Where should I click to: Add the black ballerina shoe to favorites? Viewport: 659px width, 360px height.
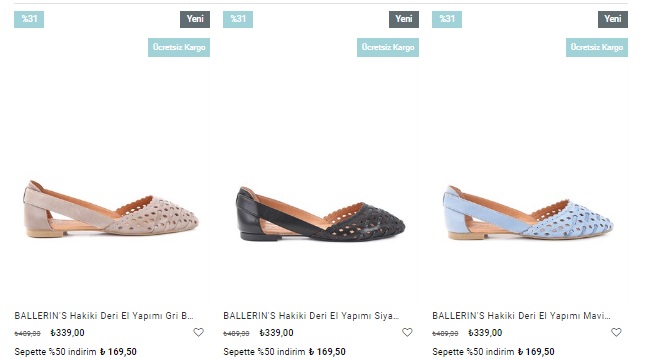407,332
